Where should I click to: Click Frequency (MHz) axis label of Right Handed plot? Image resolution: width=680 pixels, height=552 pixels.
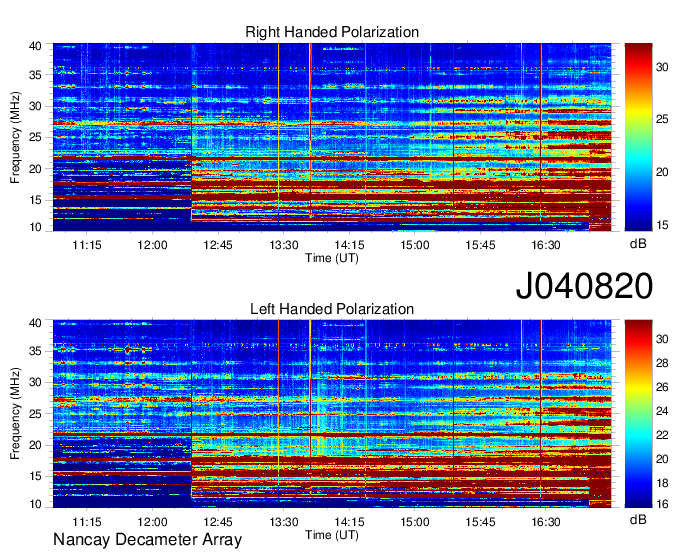pyautogui.click(x=15, y=137)
